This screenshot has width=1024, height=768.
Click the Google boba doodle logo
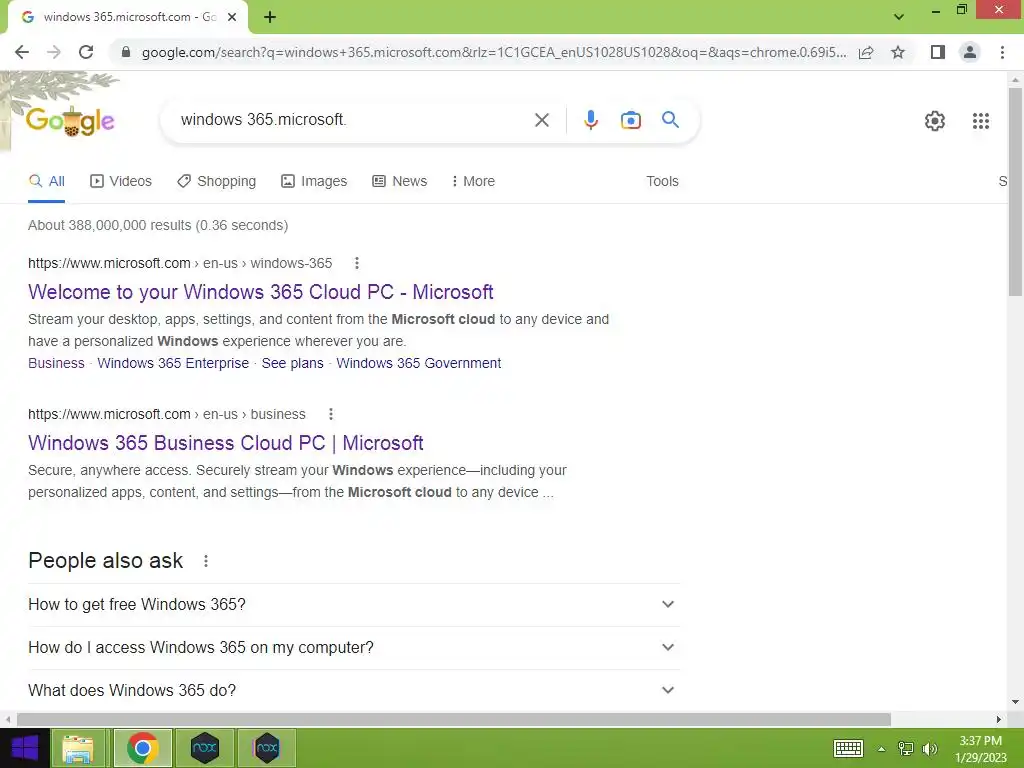tap(70, 121)
